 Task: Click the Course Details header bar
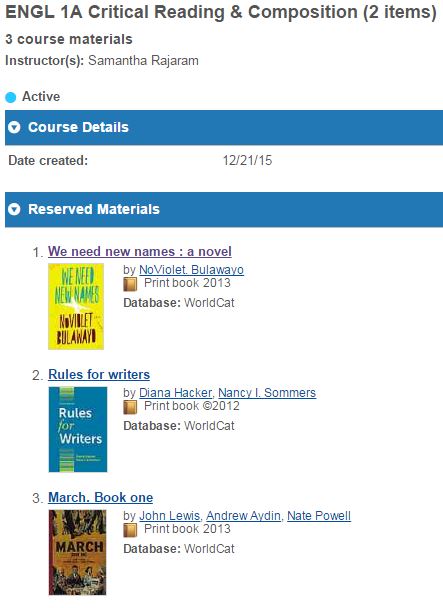pos(224,128)
